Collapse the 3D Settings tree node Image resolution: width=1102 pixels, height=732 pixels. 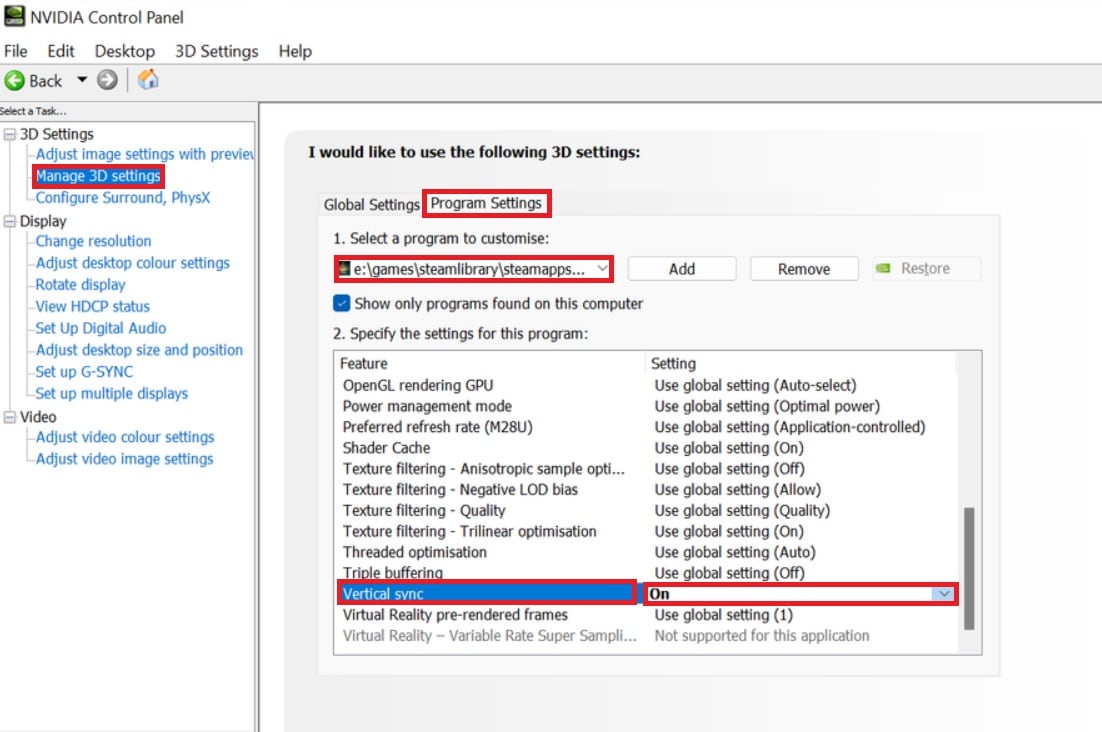10,134
